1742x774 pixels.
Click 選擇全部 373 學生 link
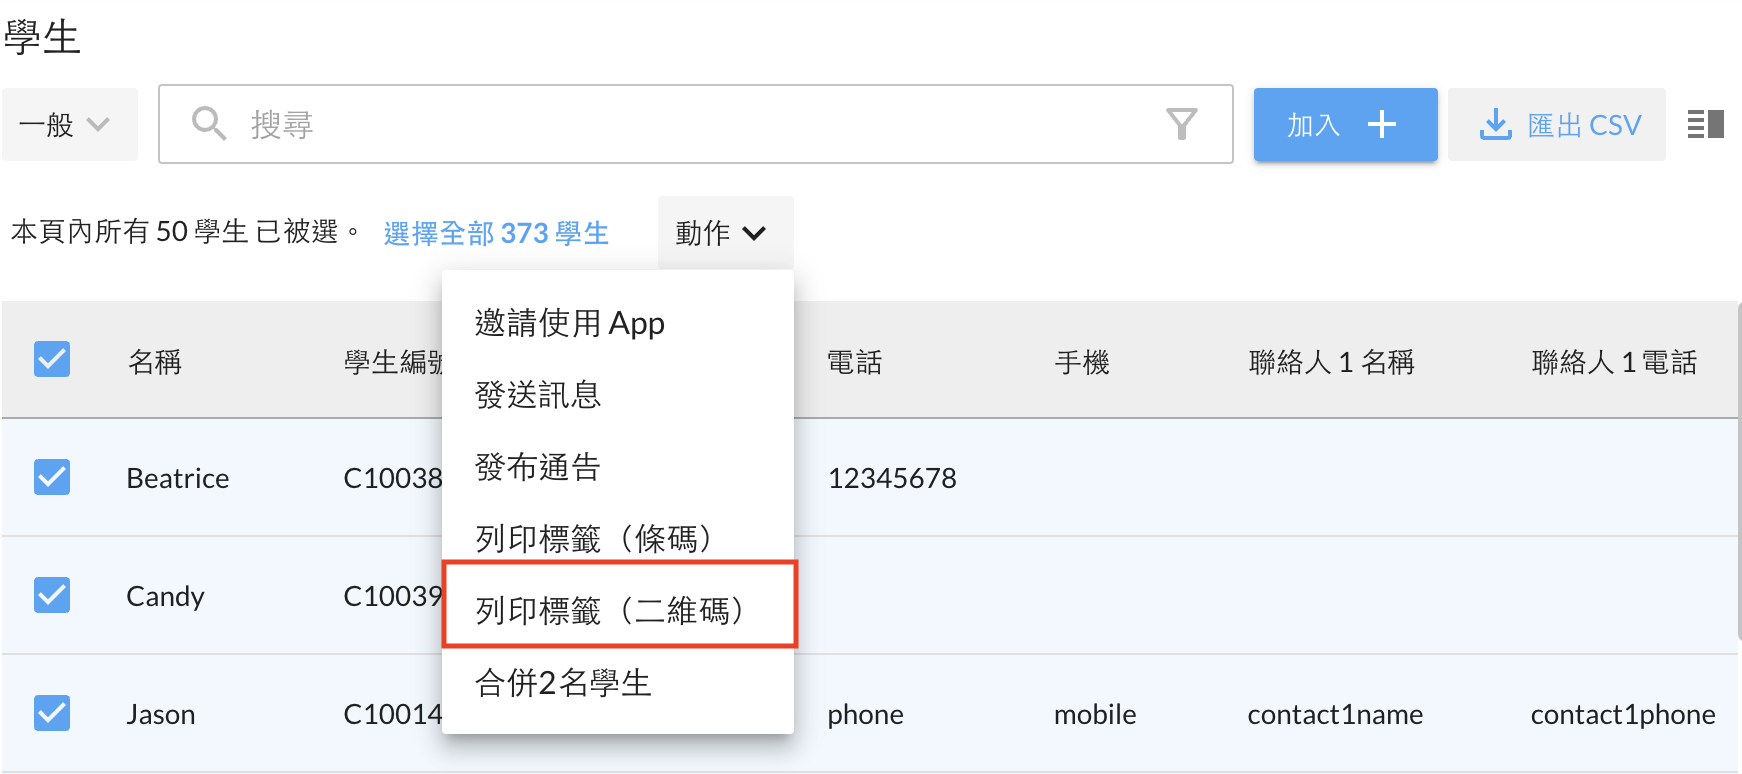tap(496, 233)
